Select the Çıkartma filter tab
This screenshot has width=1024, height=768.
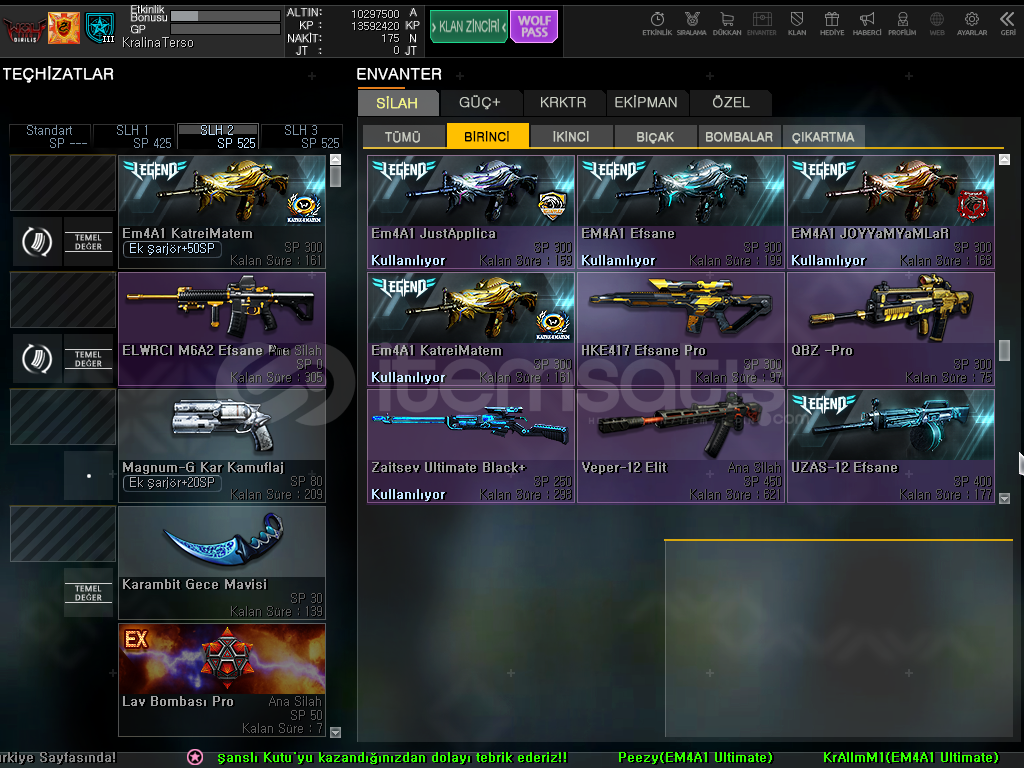point(823,136)
